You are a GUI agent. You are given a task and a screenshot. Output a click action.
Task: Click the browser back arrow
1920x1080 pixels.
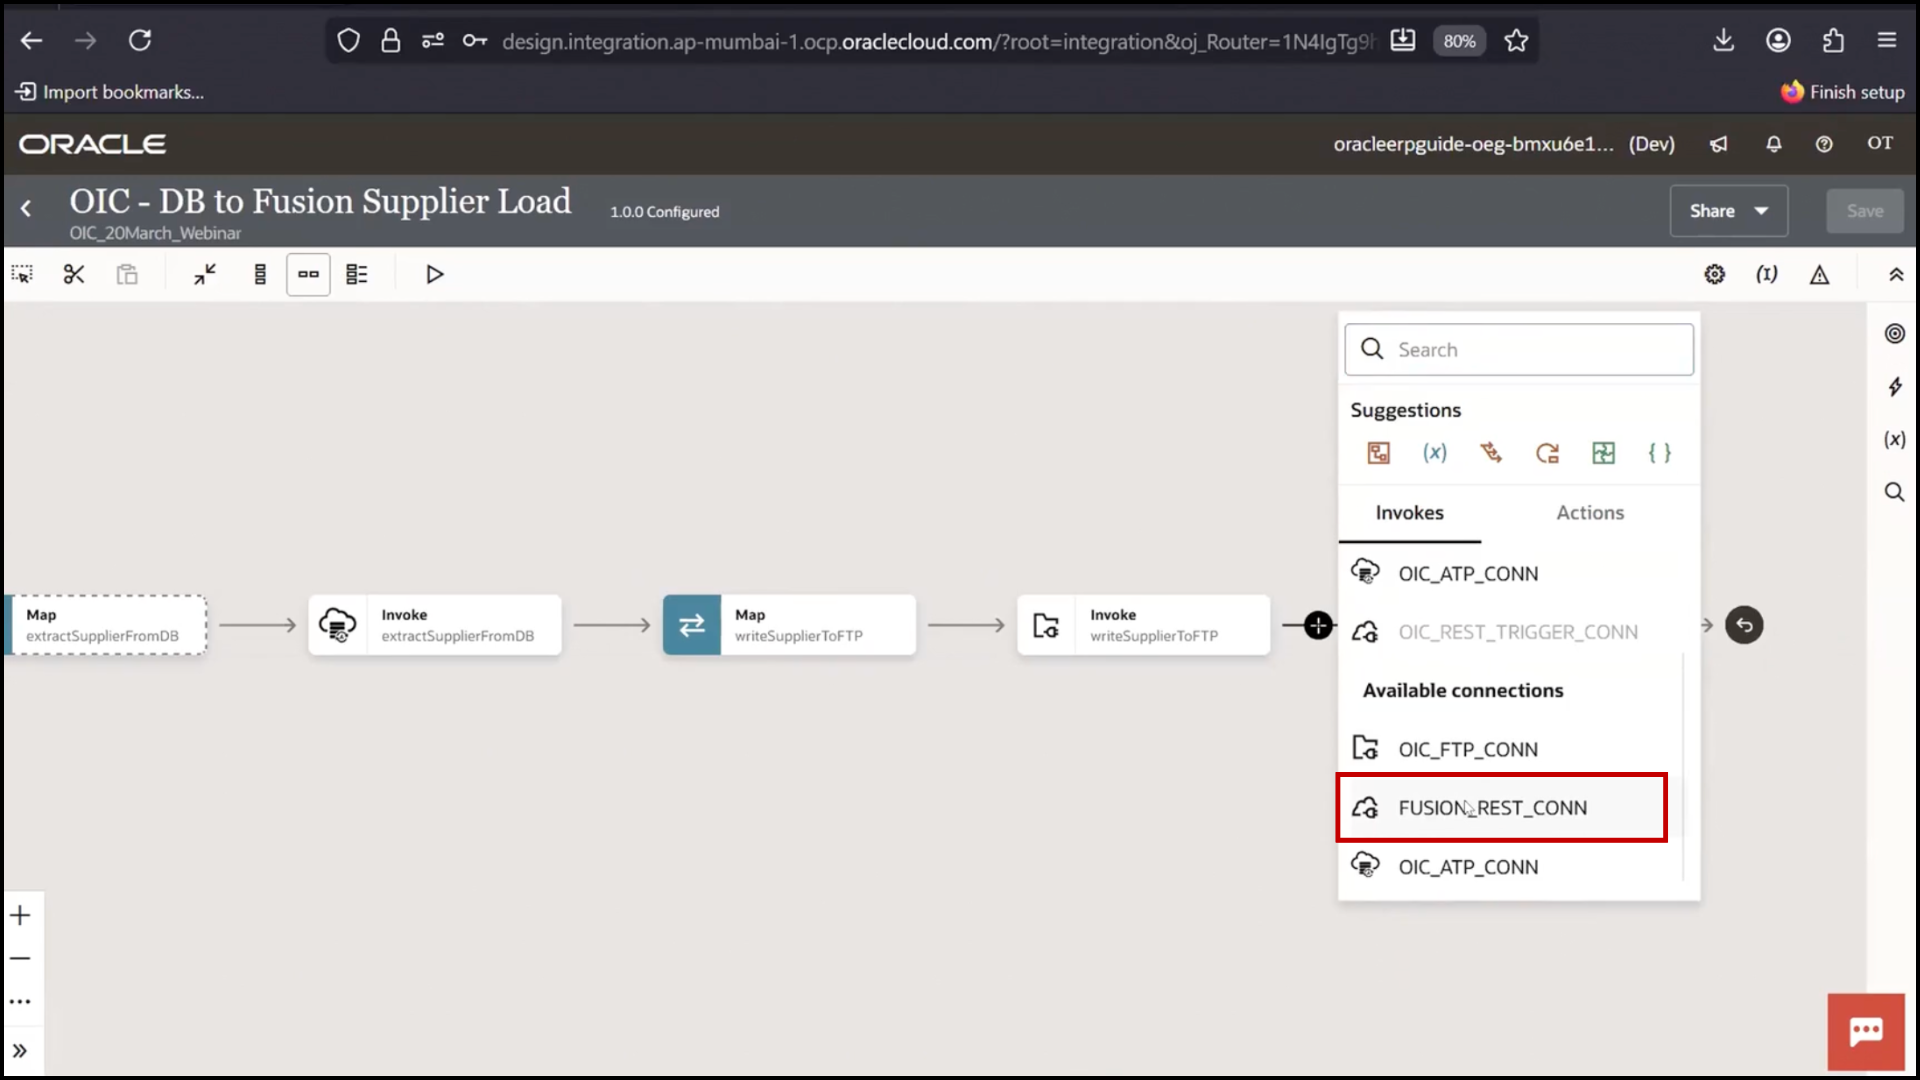[32, 41]
